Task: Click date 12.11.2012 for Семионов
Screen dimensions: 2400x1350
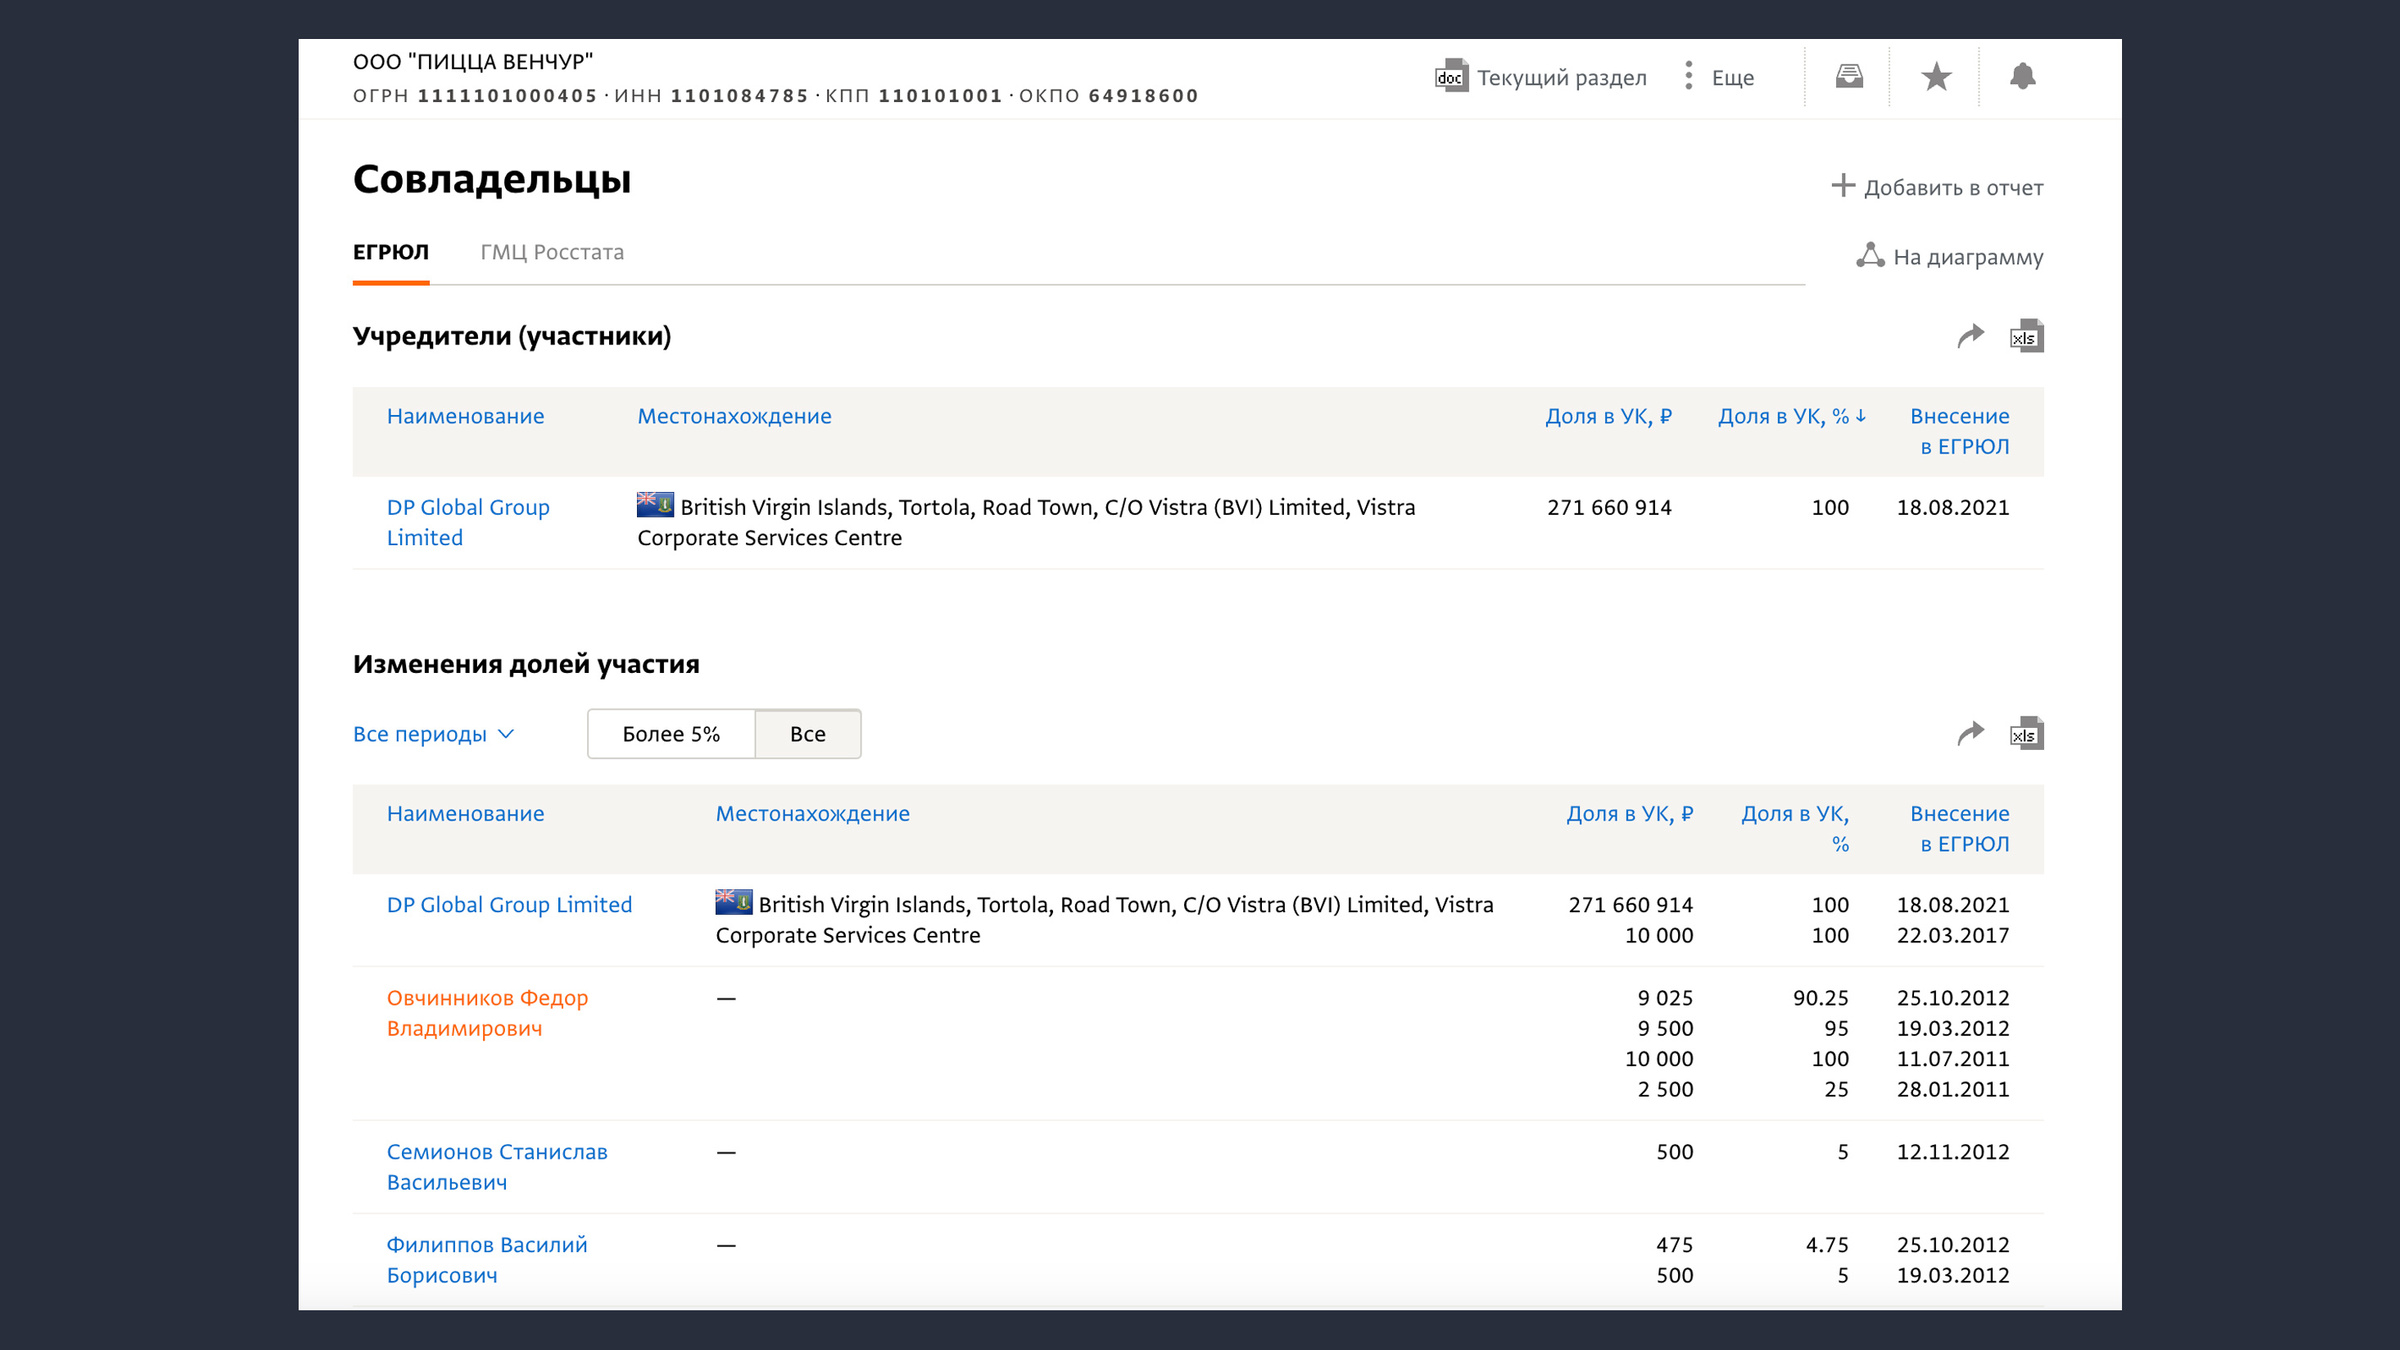Action: (x=1953, y=1151)
